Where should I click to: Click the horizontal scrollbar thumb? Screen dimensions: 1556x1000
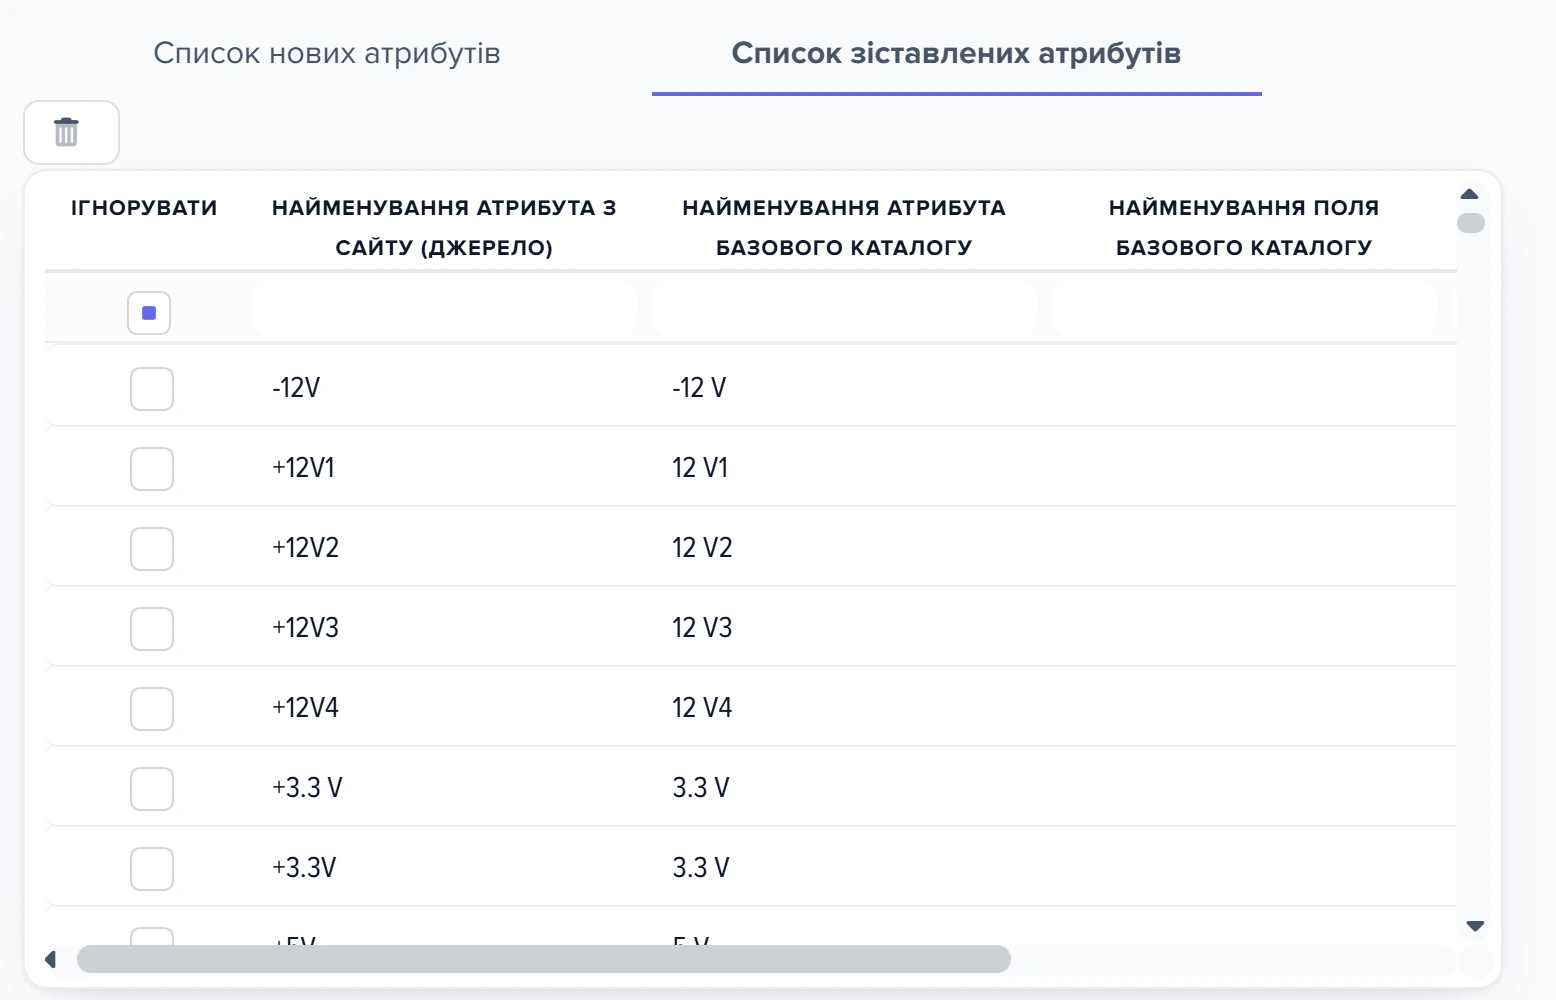[544, 959]
